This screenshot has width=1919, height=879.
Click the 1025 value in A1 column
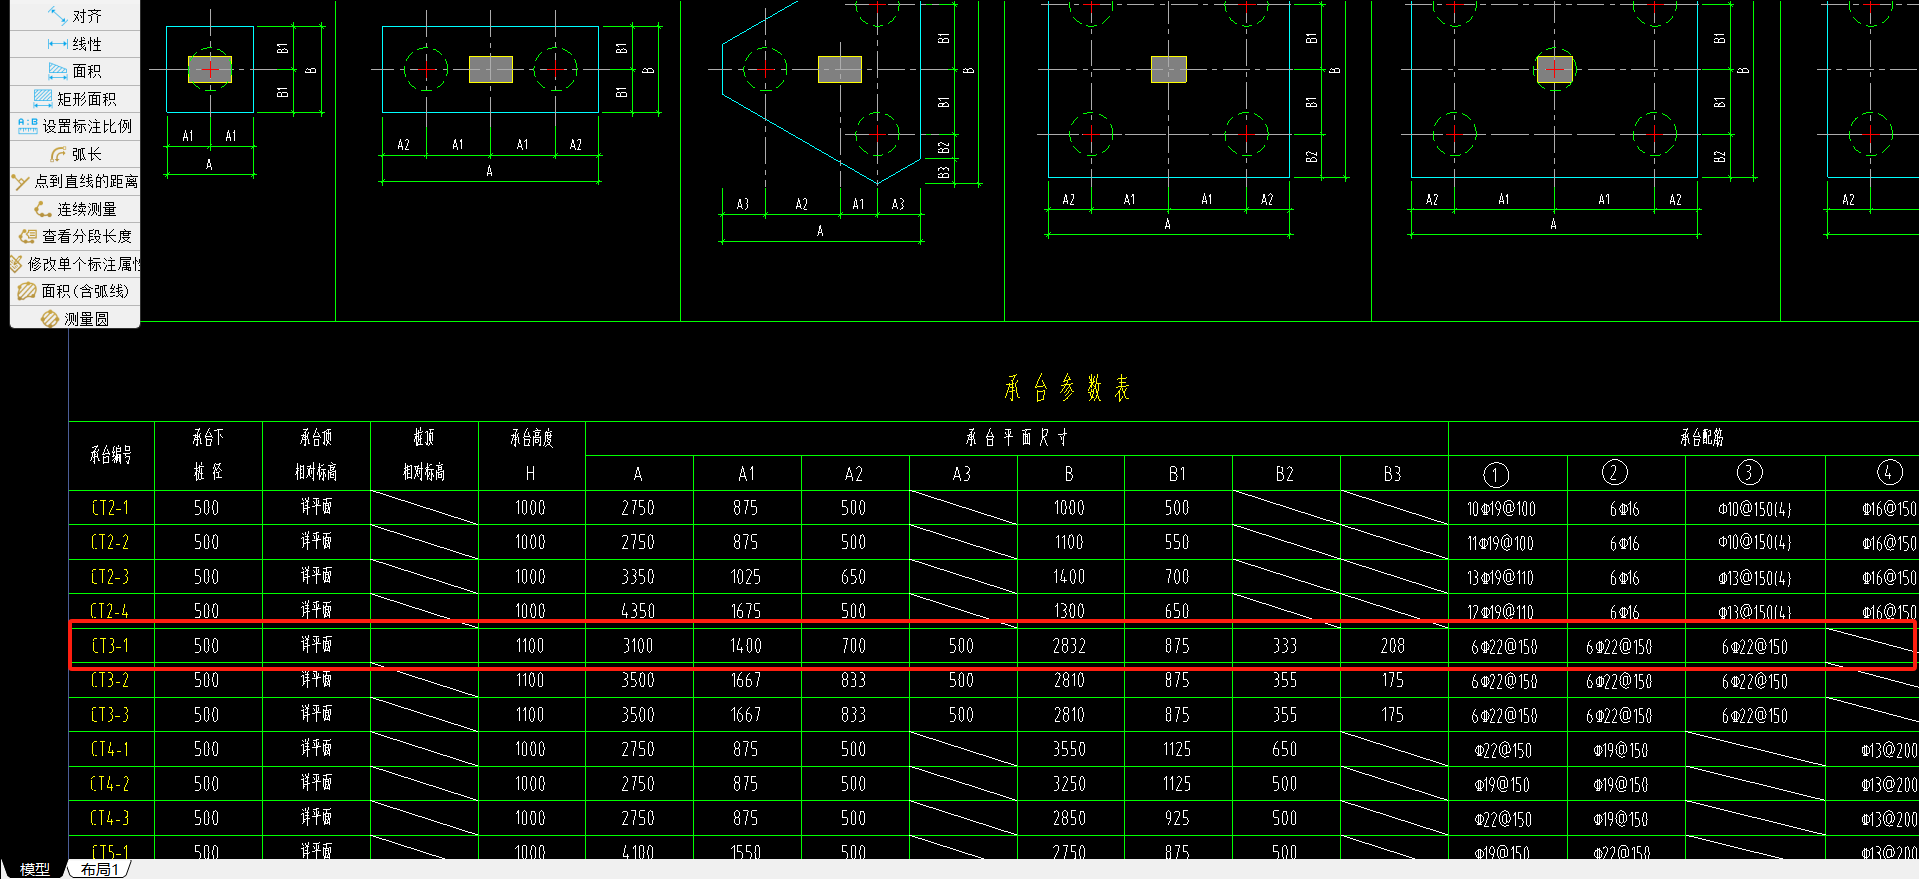[746, 577]
